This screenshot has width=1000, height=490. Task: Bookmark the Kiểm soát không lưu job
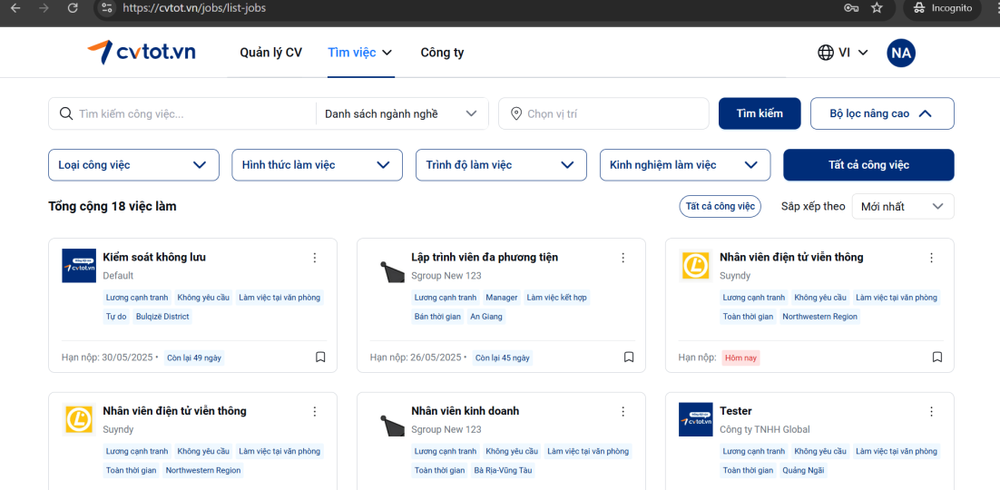(320, 357)
